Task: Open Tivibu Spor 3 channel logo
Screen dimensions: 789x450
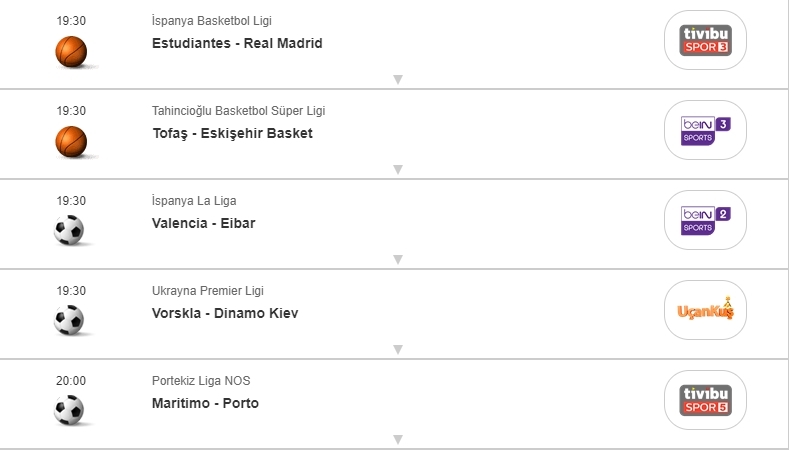Action: click(x=705, y=40)
